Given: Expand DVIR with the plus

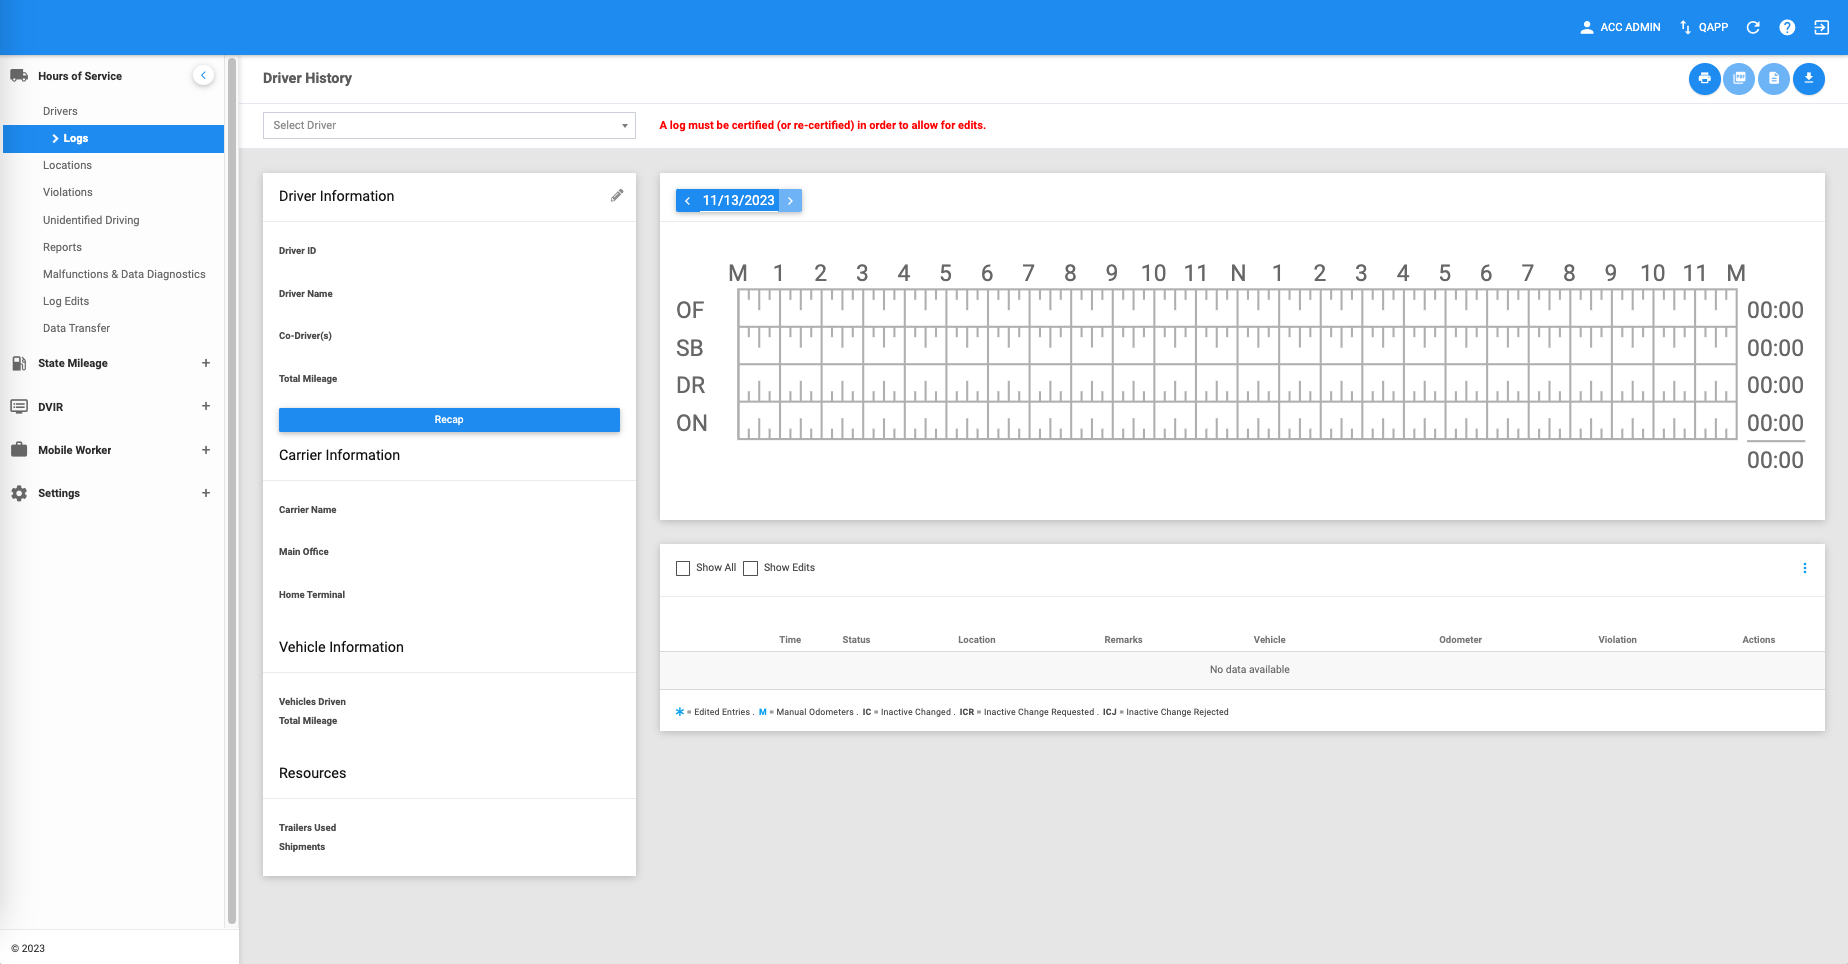Looking at the screenshot, I should click(206, 406).
